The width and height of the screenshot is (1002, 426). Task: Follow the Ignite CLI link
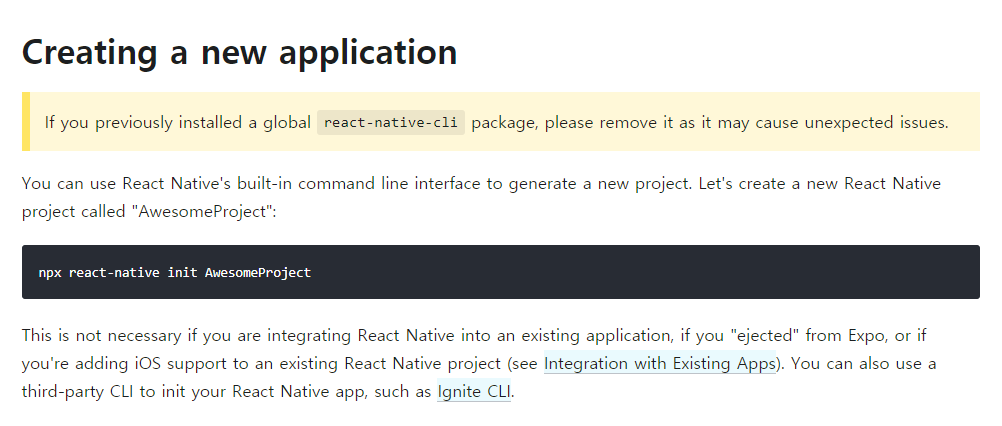[x=474, y=392]
